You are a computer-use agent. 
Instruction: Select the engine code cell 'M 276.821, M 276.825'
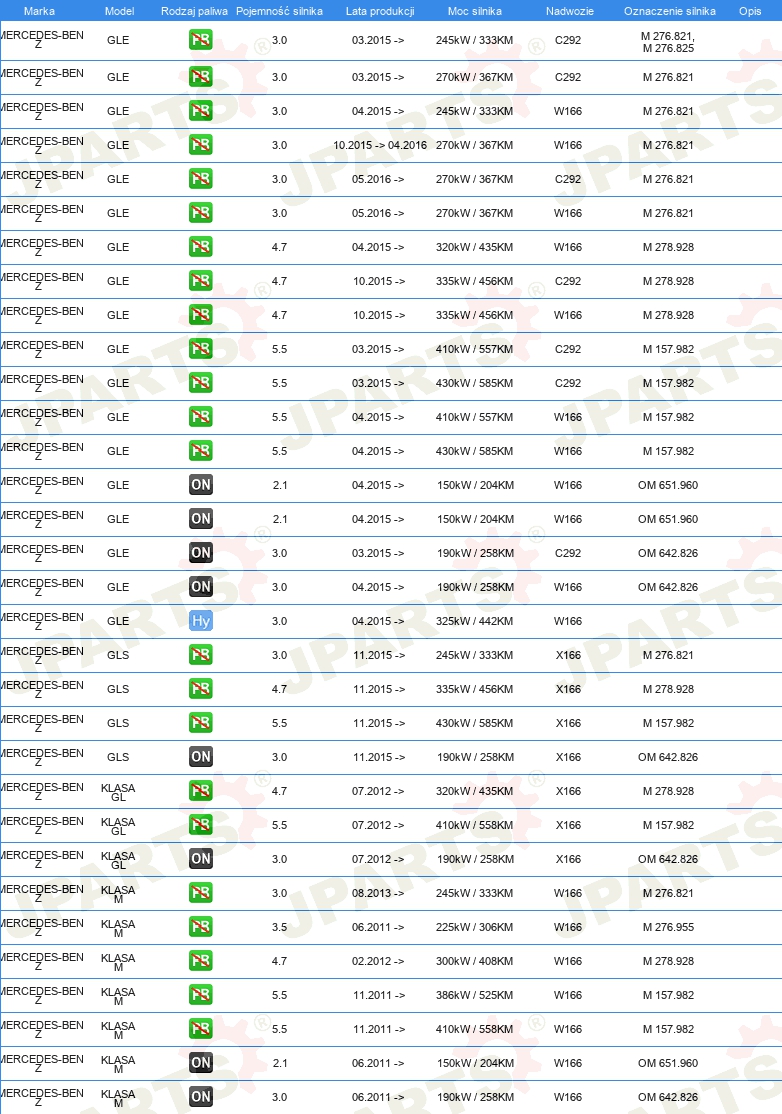coord(668,42)
